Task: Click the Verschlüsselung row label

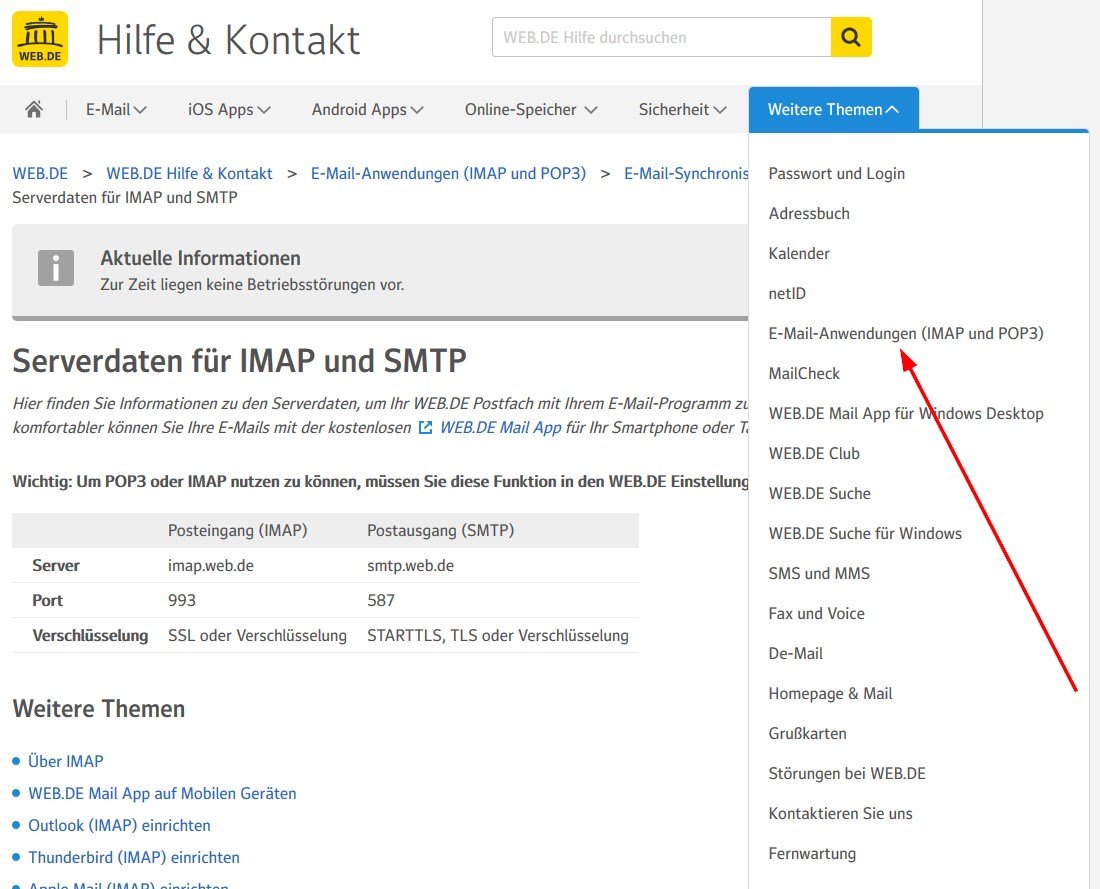Action: pos(90,636)
